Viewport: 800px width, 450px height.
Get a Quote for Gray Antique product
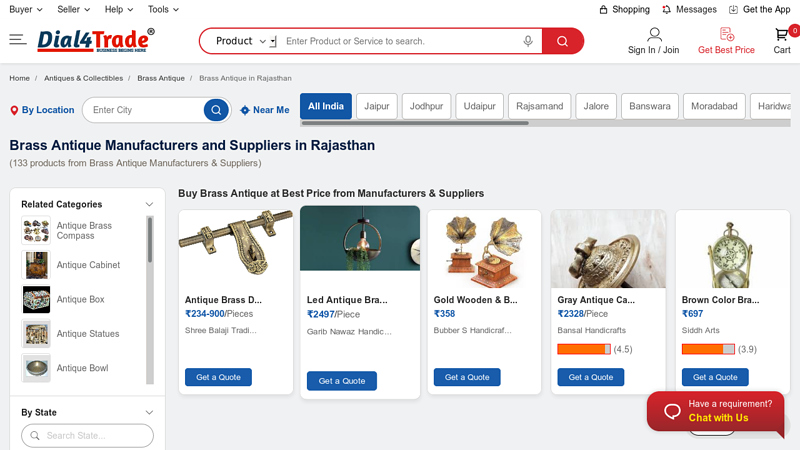(x=591, y=377)
